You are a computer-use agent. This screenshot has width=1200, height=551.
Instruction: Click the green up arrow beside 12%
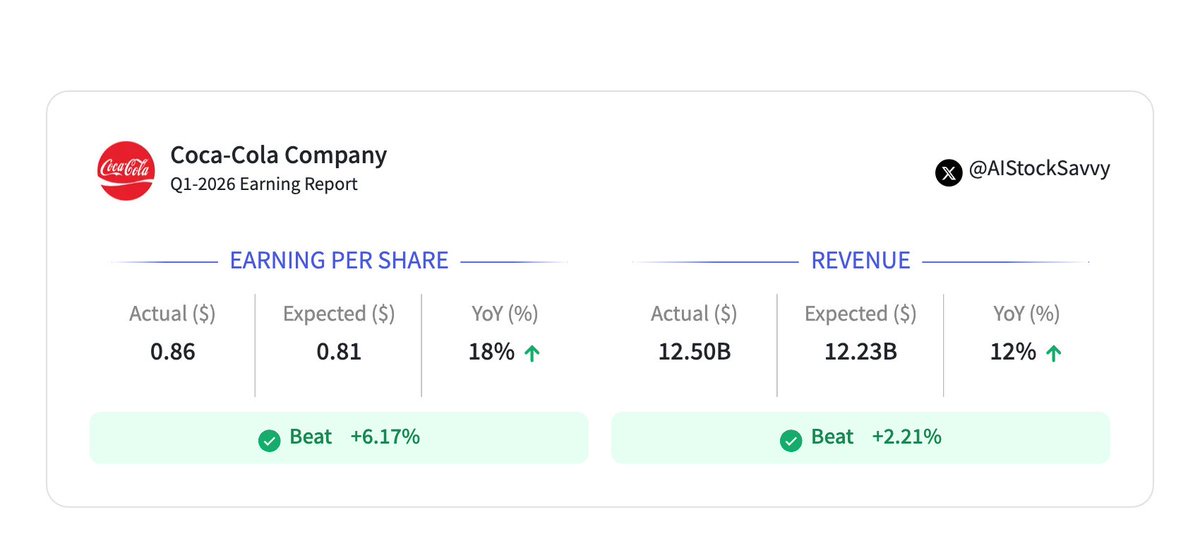click(1053, 353)
